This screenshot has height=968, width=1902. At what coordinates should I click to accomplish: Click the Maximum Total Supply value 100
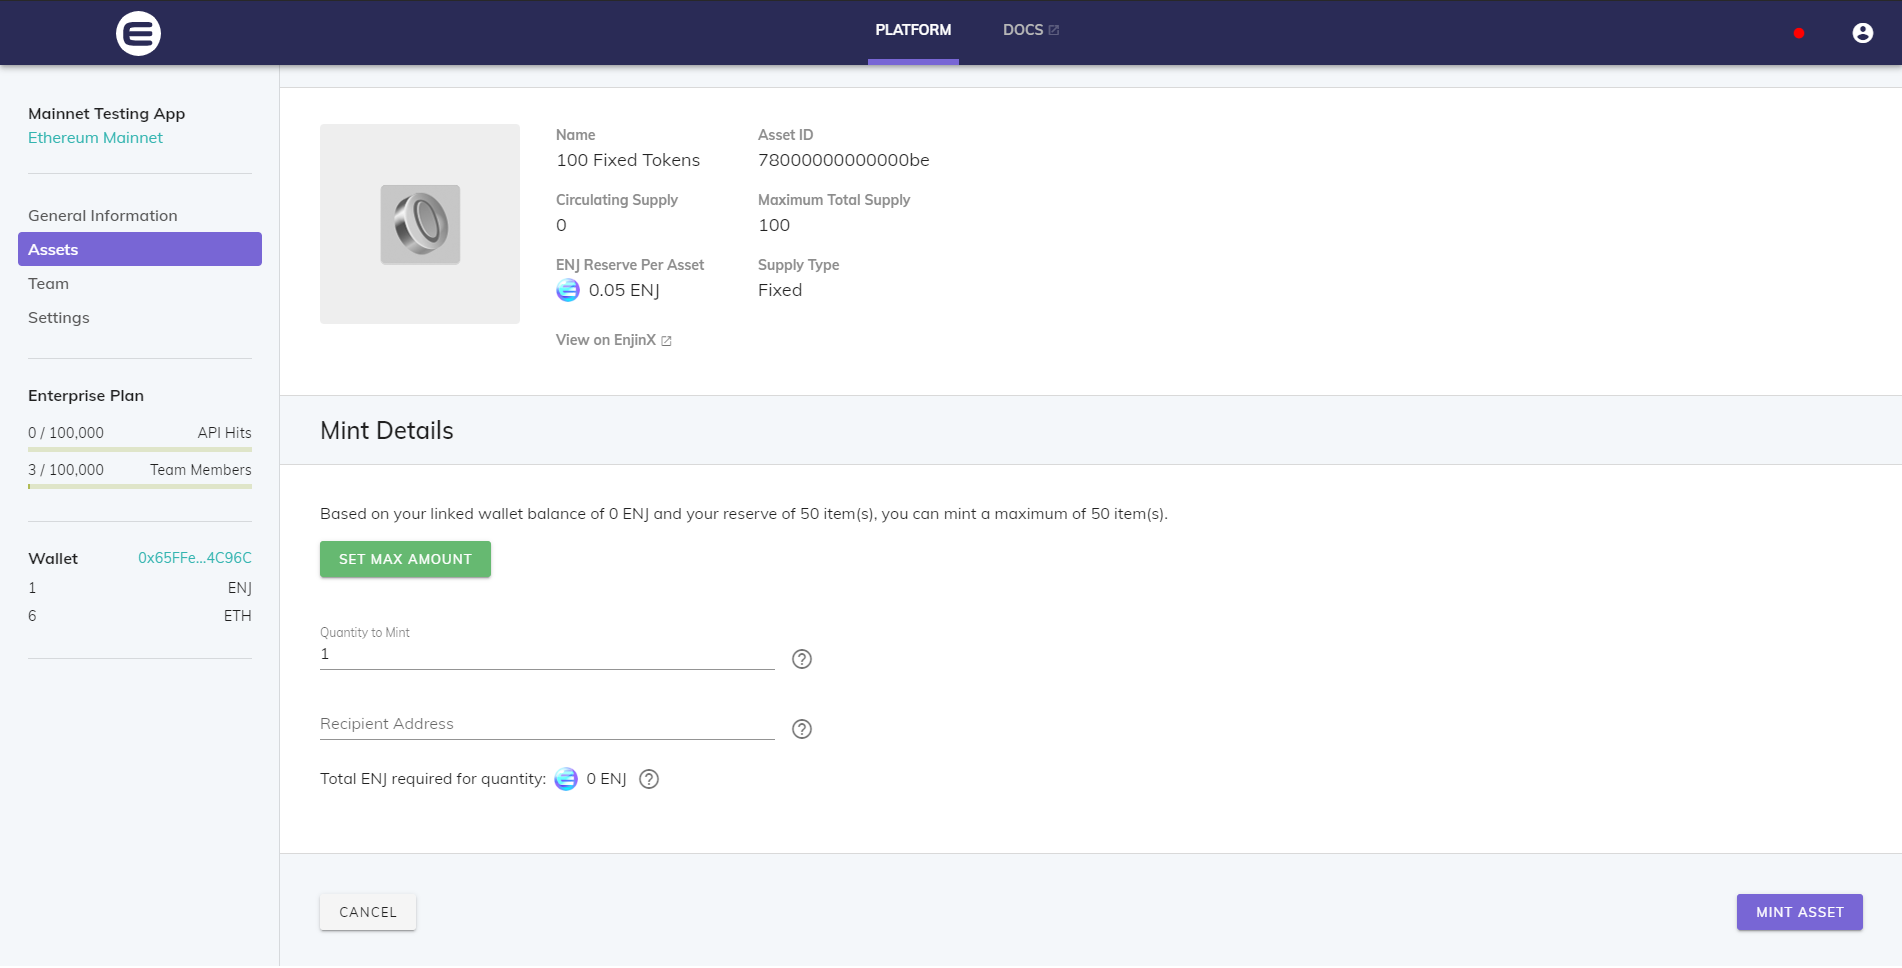coord(774,225)
